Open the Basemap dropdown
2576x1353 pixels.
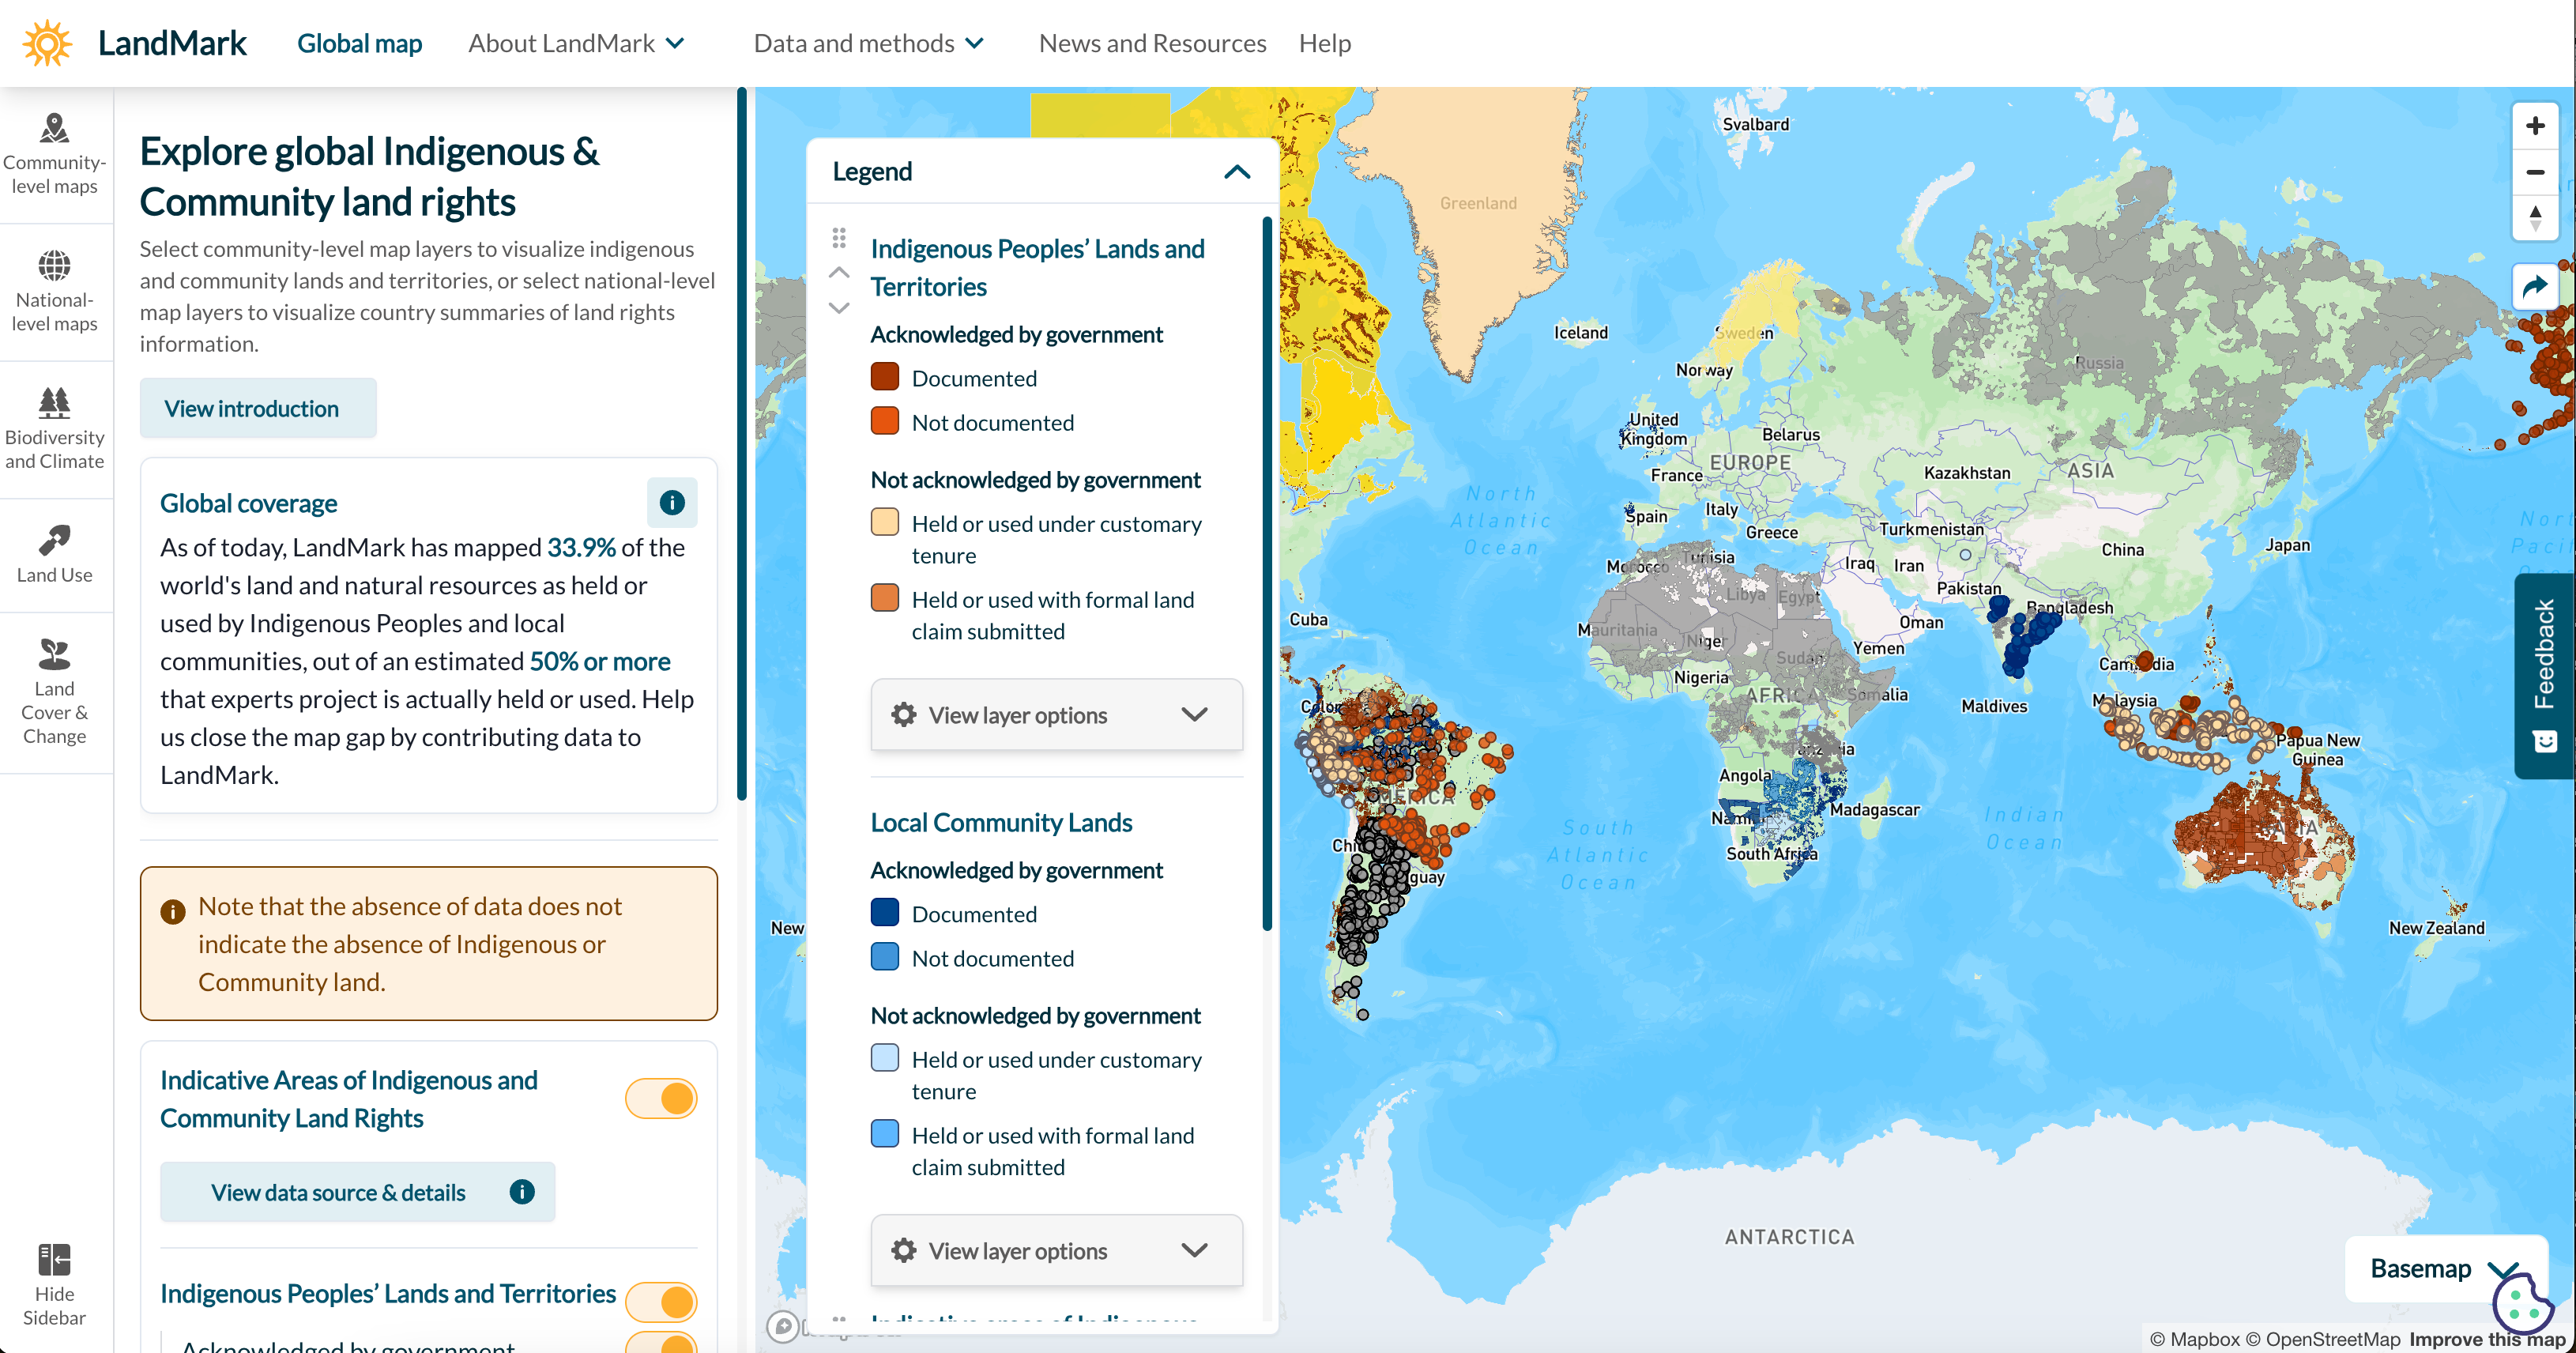(2445, 1268)
